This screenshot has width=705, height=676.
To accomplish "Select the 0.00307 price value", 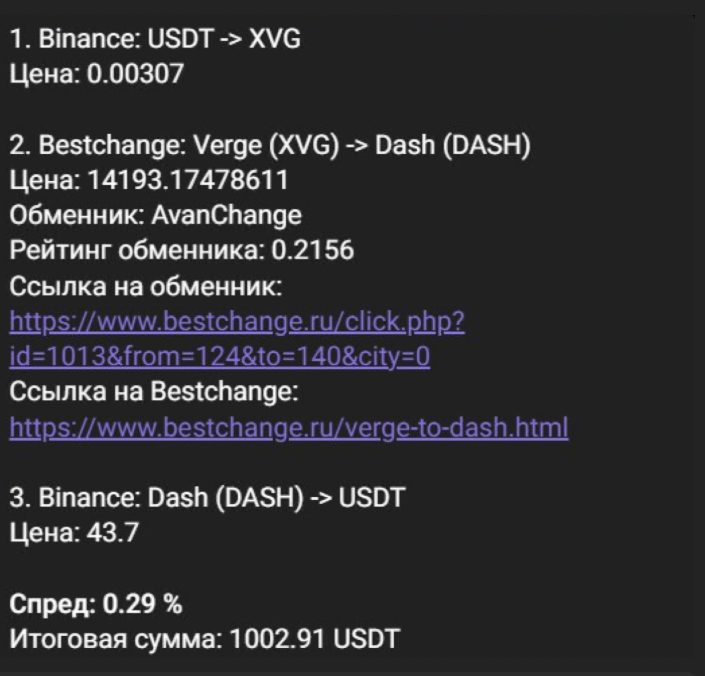I will pos(135,74).
